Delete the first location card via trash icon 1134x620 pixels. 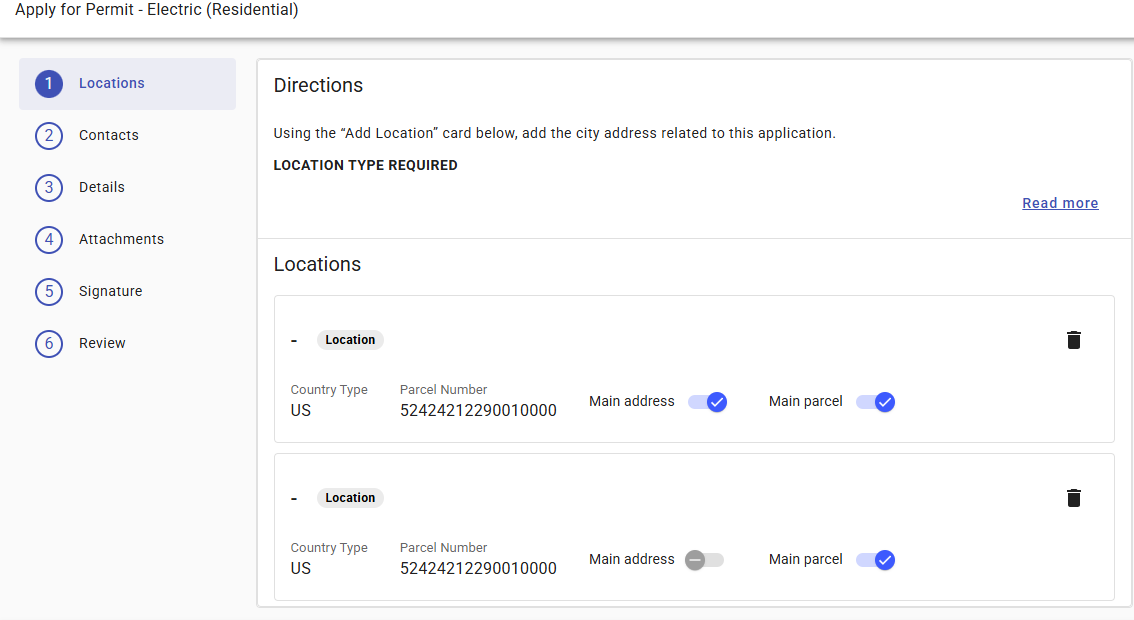click(1073, 340)
